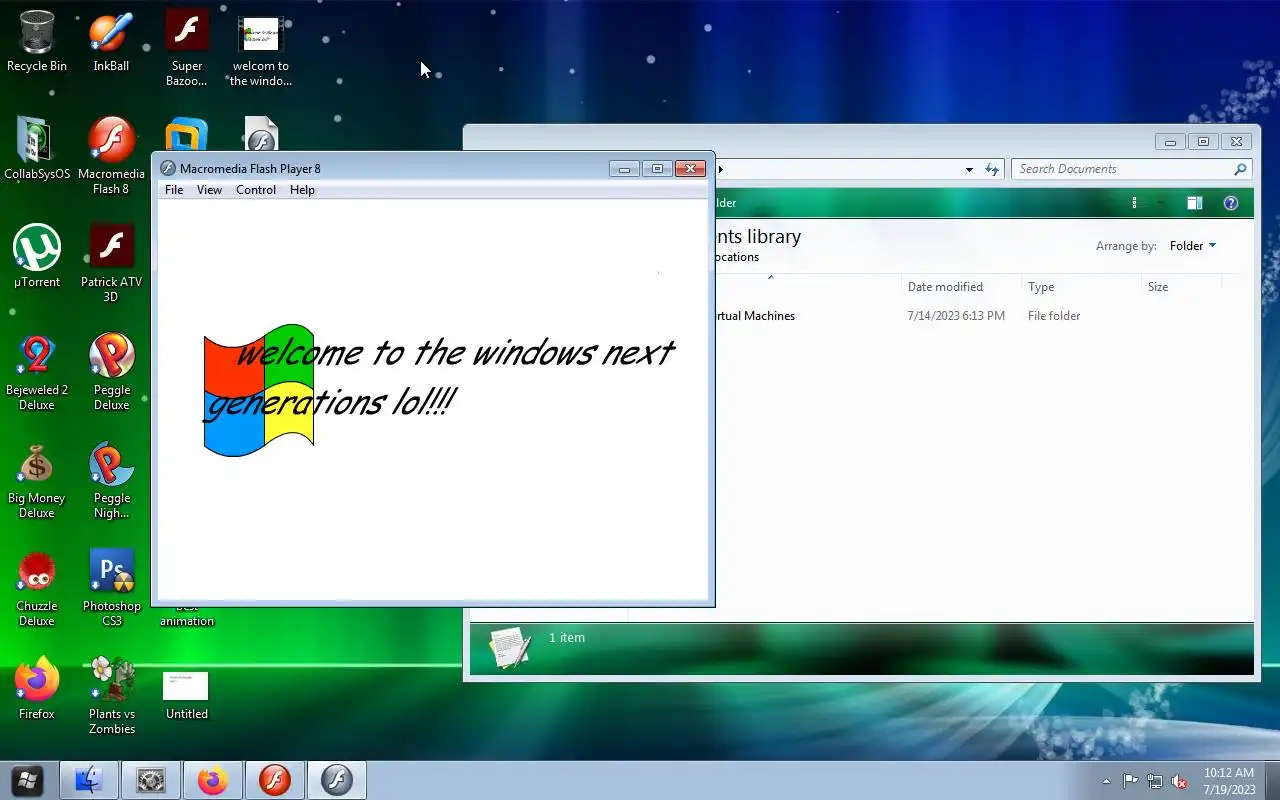Open Control menu in Flash Player

(x=256, y=190)
